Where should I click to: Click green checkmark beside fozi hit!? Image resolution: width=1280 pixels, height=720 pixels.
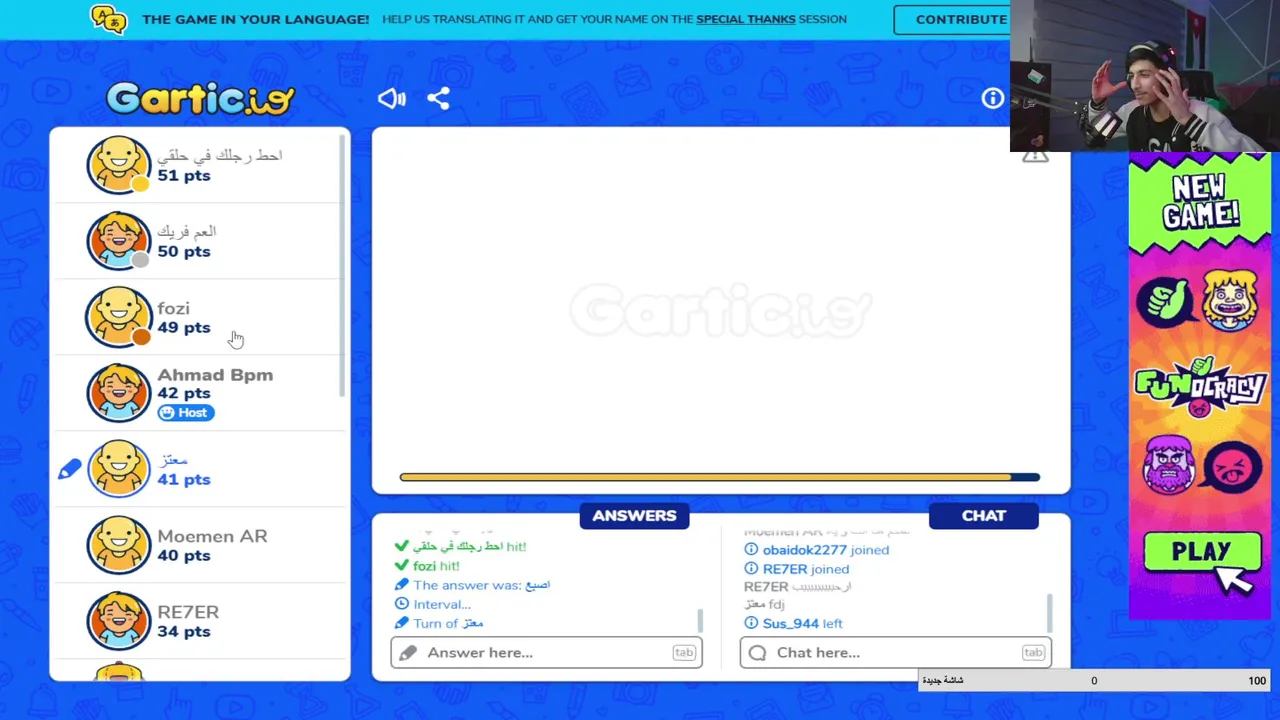click(402, 566)
